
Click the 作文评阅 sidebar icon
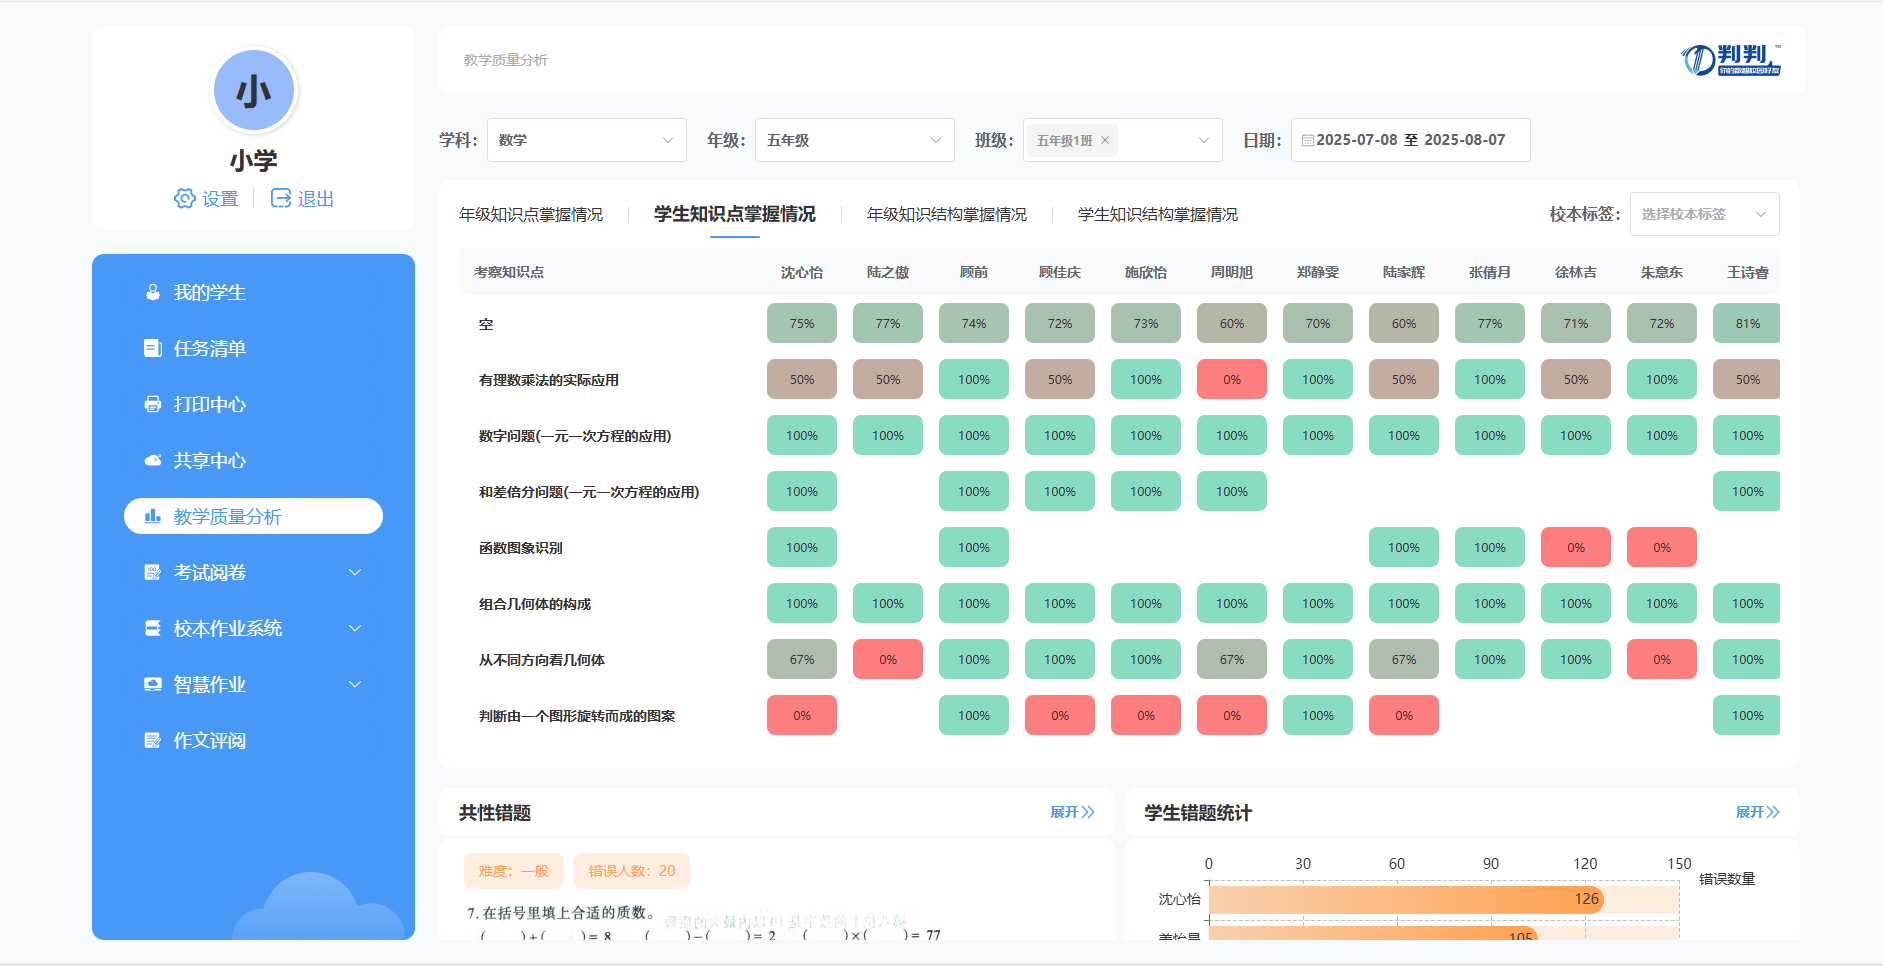153,740
